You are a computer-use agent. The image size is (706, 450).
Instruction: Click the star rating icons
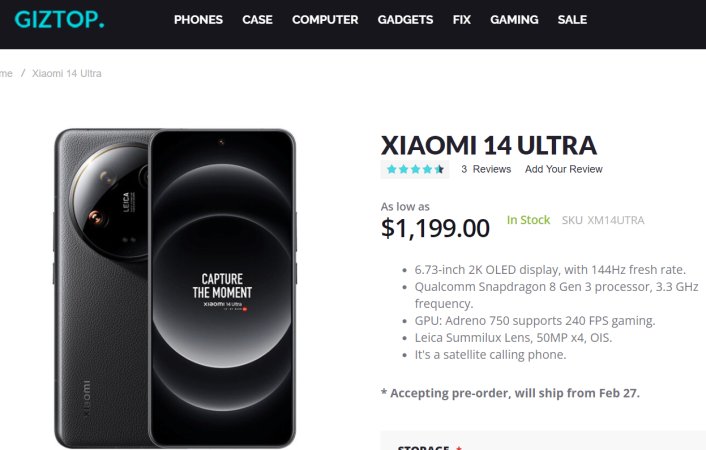point(415,169)
